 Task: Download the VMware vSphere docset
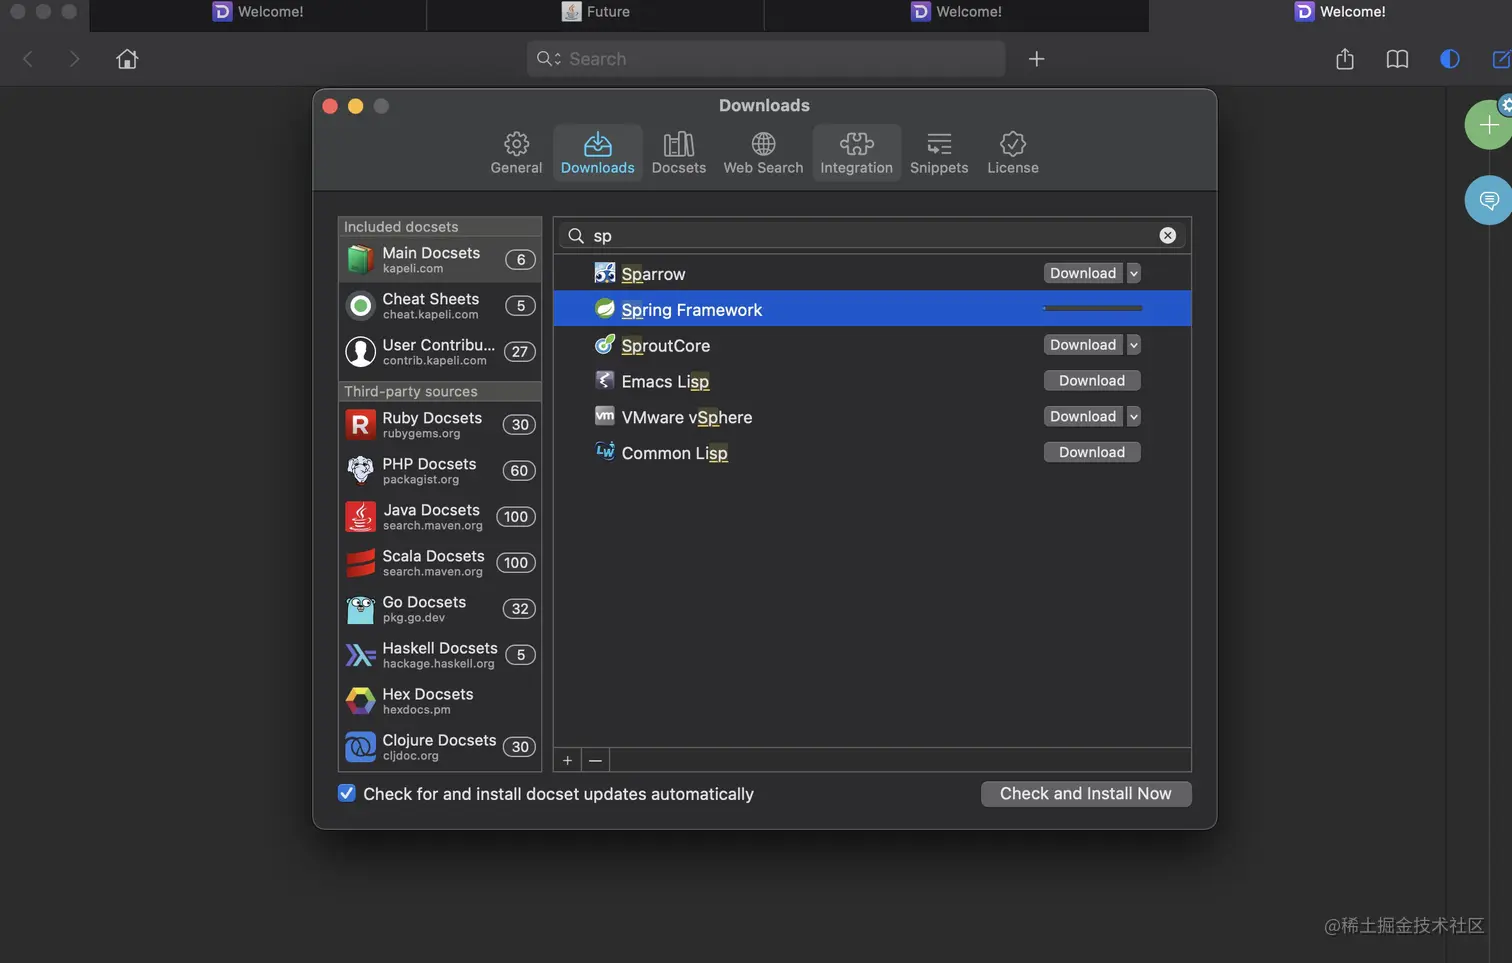(1083, 417)
